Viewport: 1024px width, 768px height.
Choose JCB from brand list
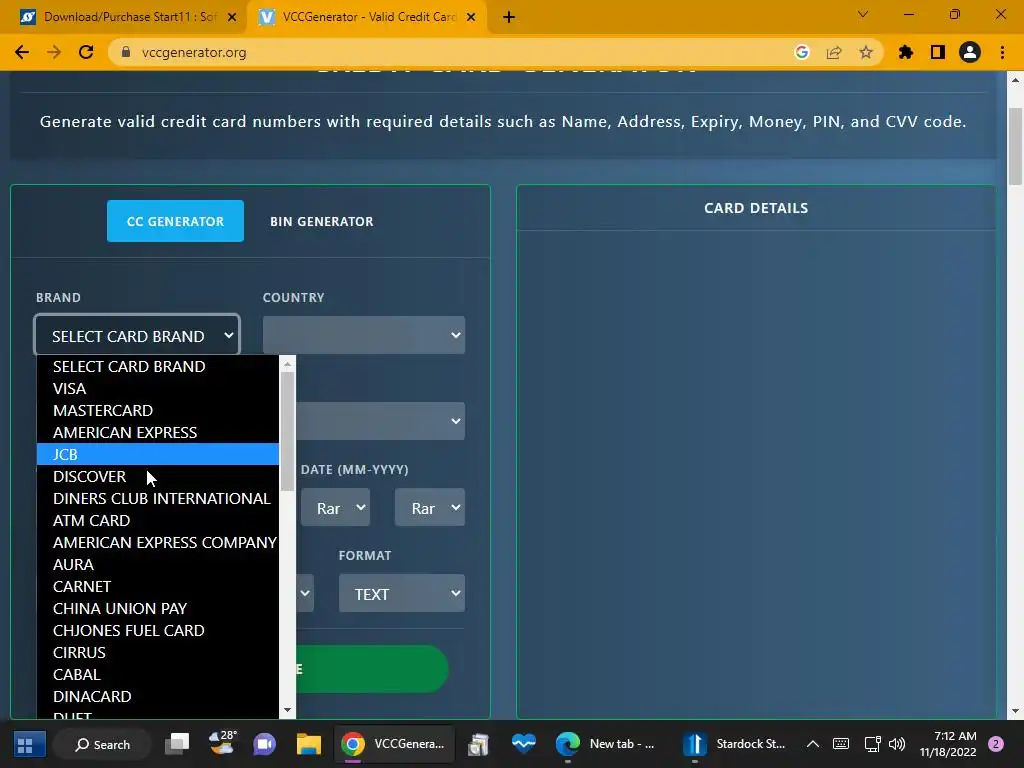pos(157,455)
